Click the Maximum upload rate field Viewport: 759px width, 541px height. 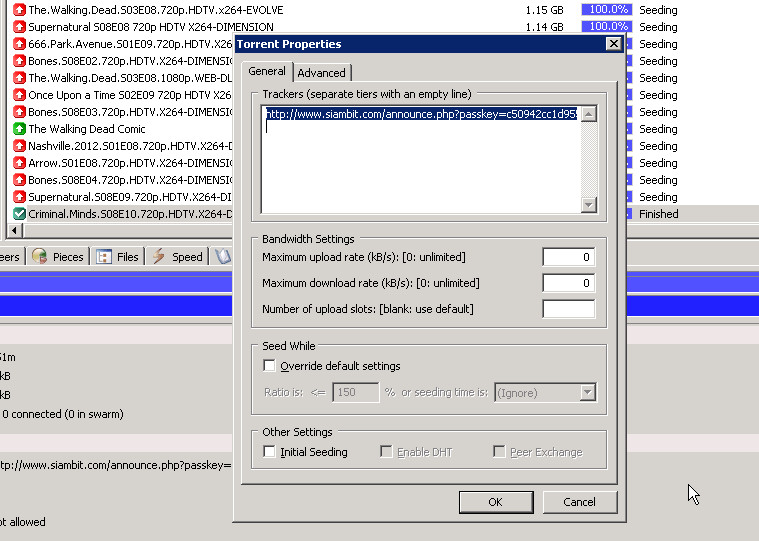click(x=569, y=257)
